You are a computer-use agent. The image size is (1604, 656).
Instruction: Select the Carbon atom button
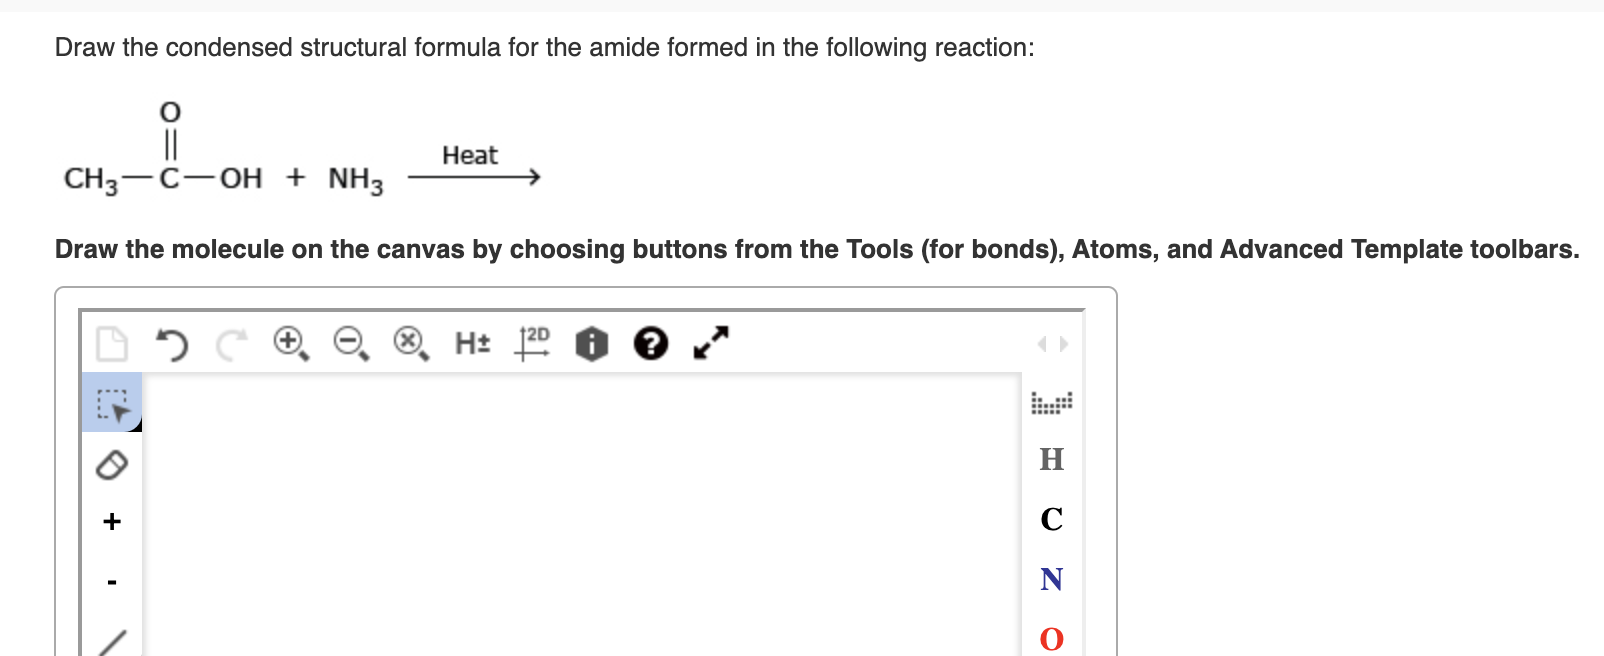tap(1050, 519)
